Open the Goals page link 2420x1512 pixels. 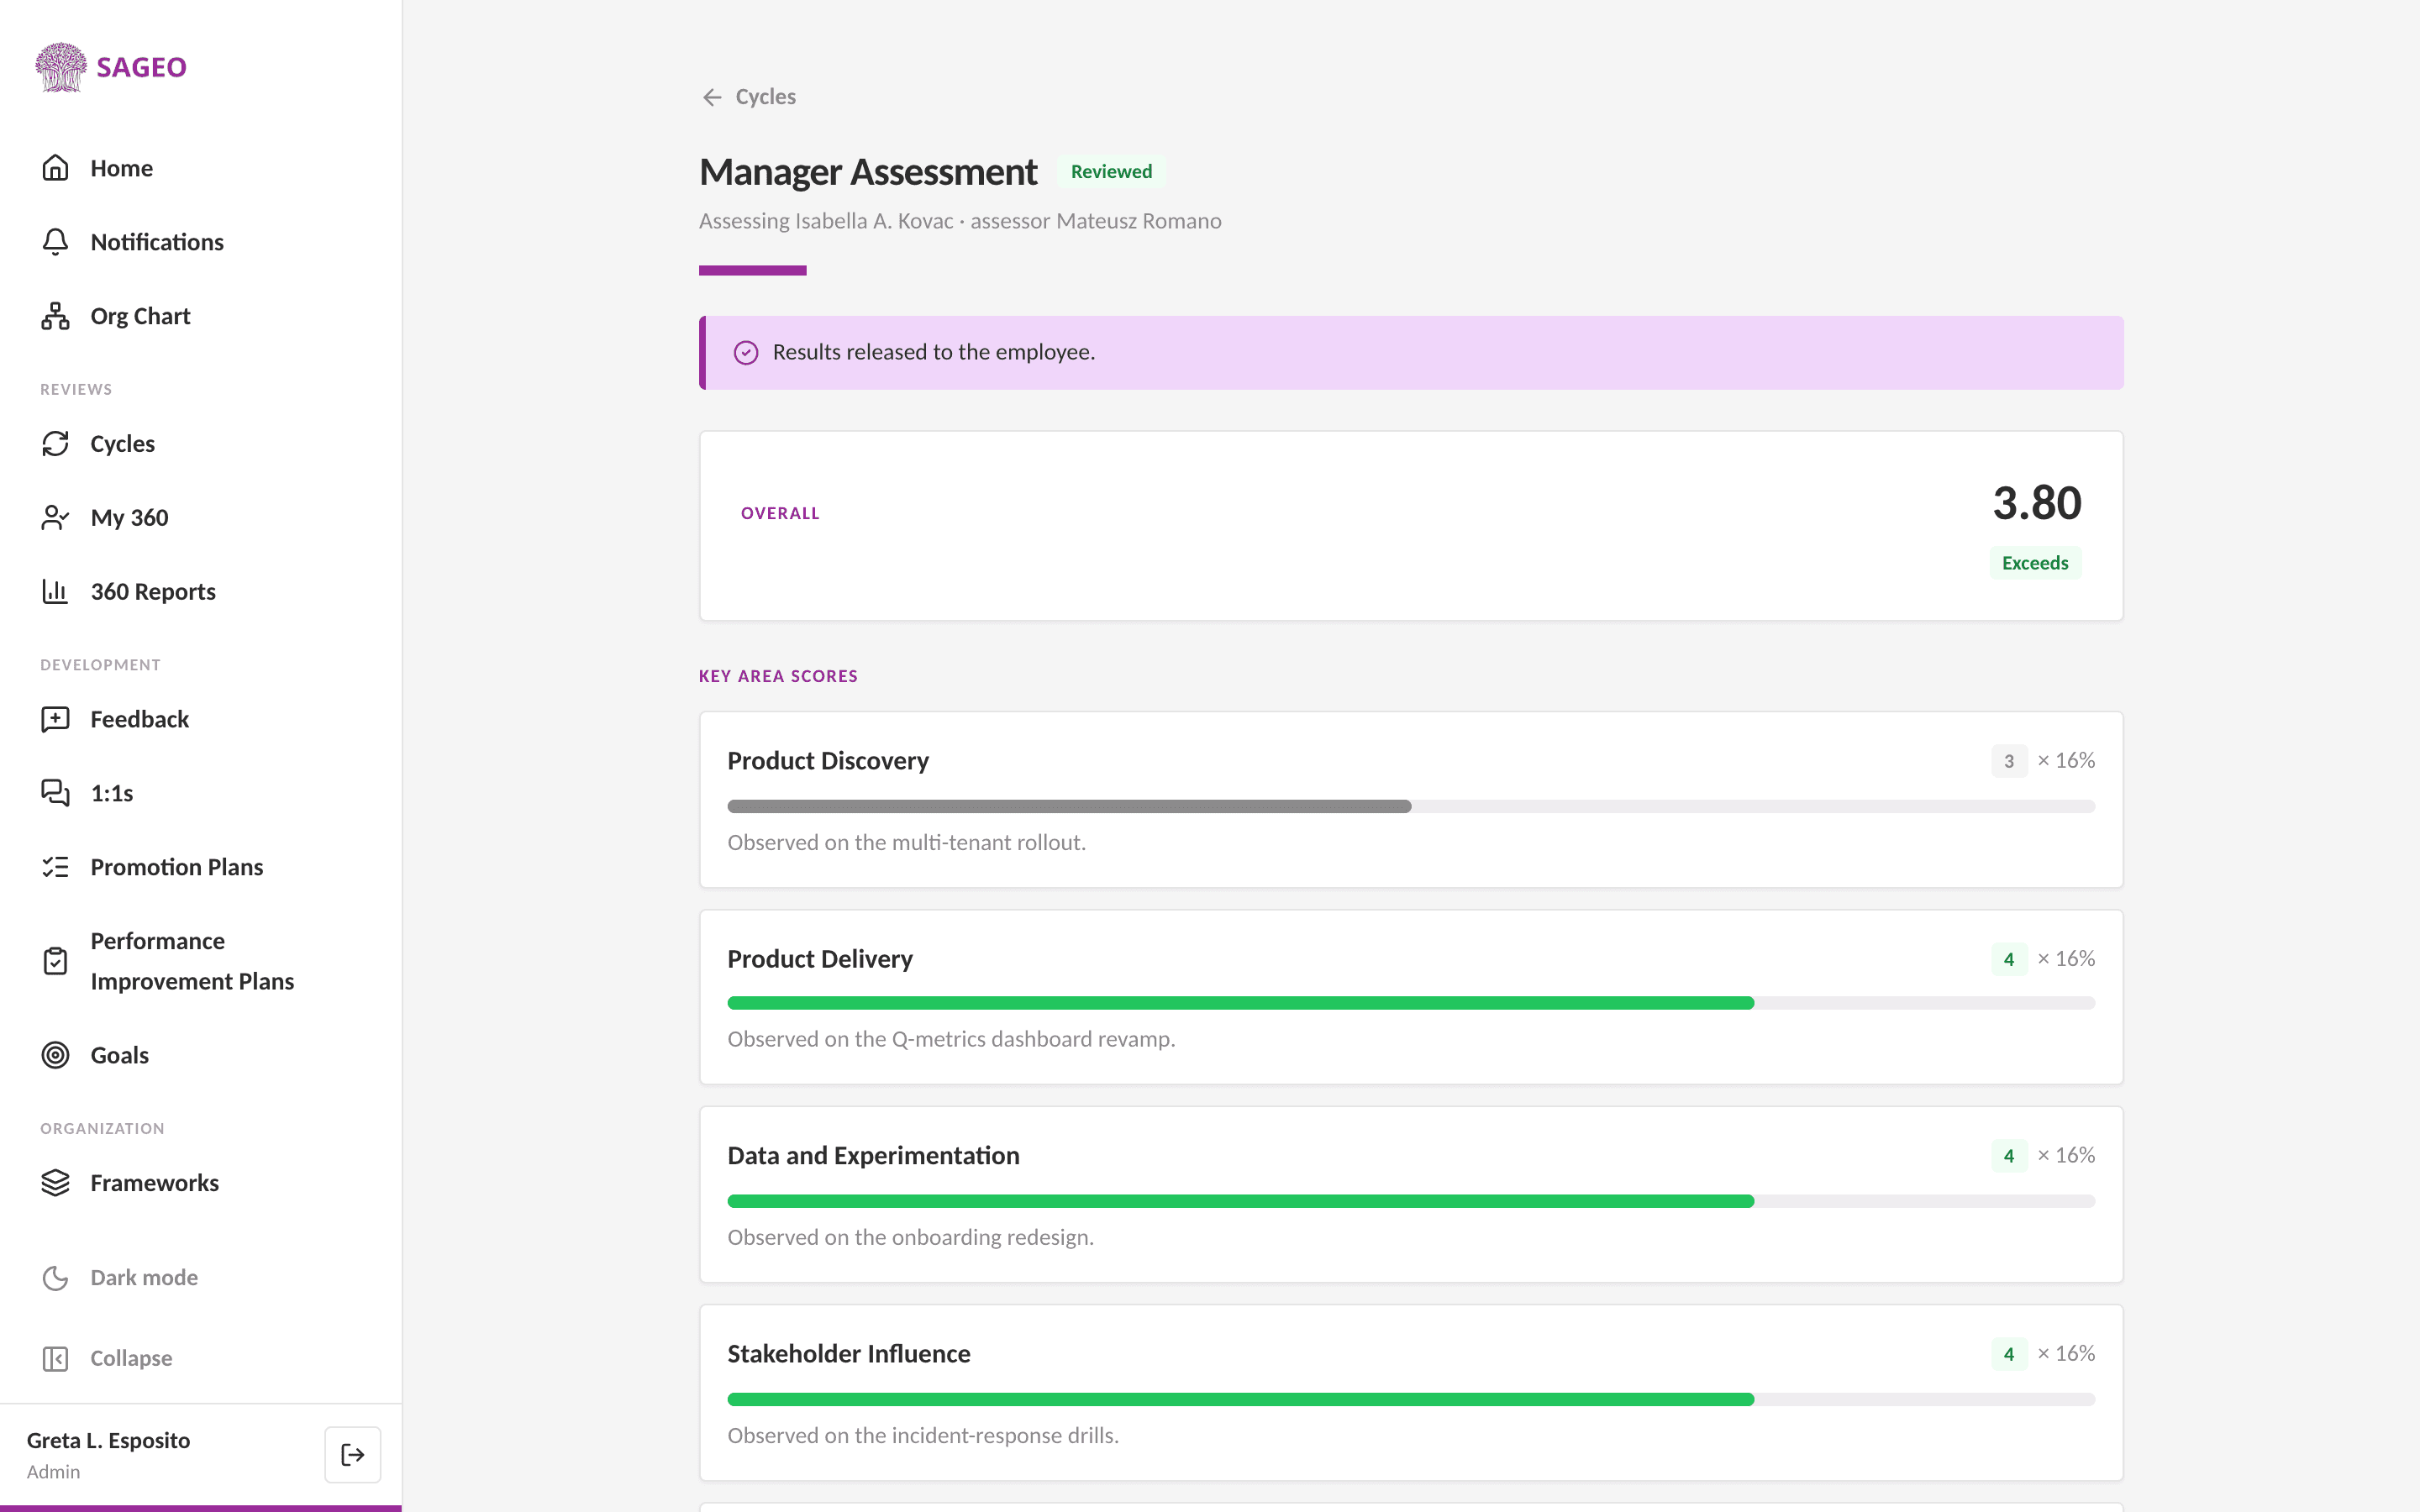tap(200, 1055)
